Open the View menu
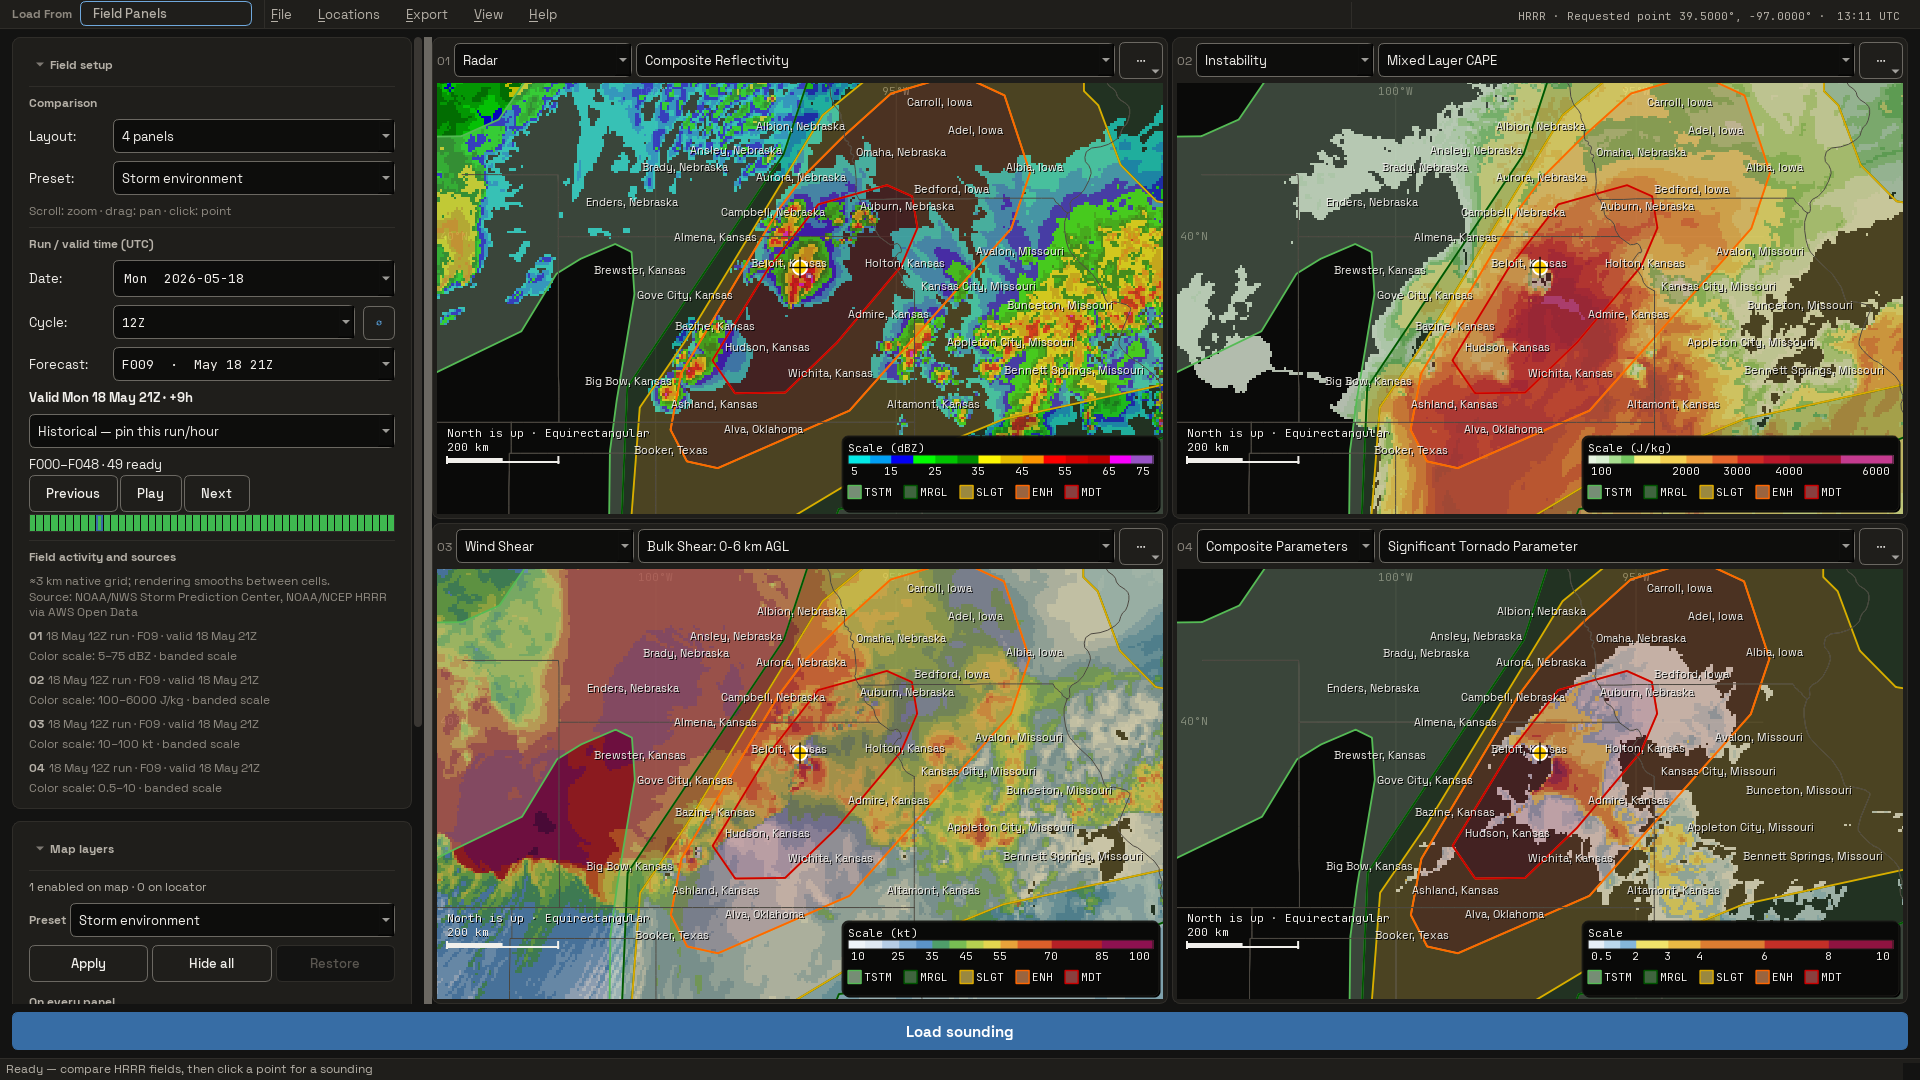Viewport: 1920px width, 1080px height. tap(488, 15)
